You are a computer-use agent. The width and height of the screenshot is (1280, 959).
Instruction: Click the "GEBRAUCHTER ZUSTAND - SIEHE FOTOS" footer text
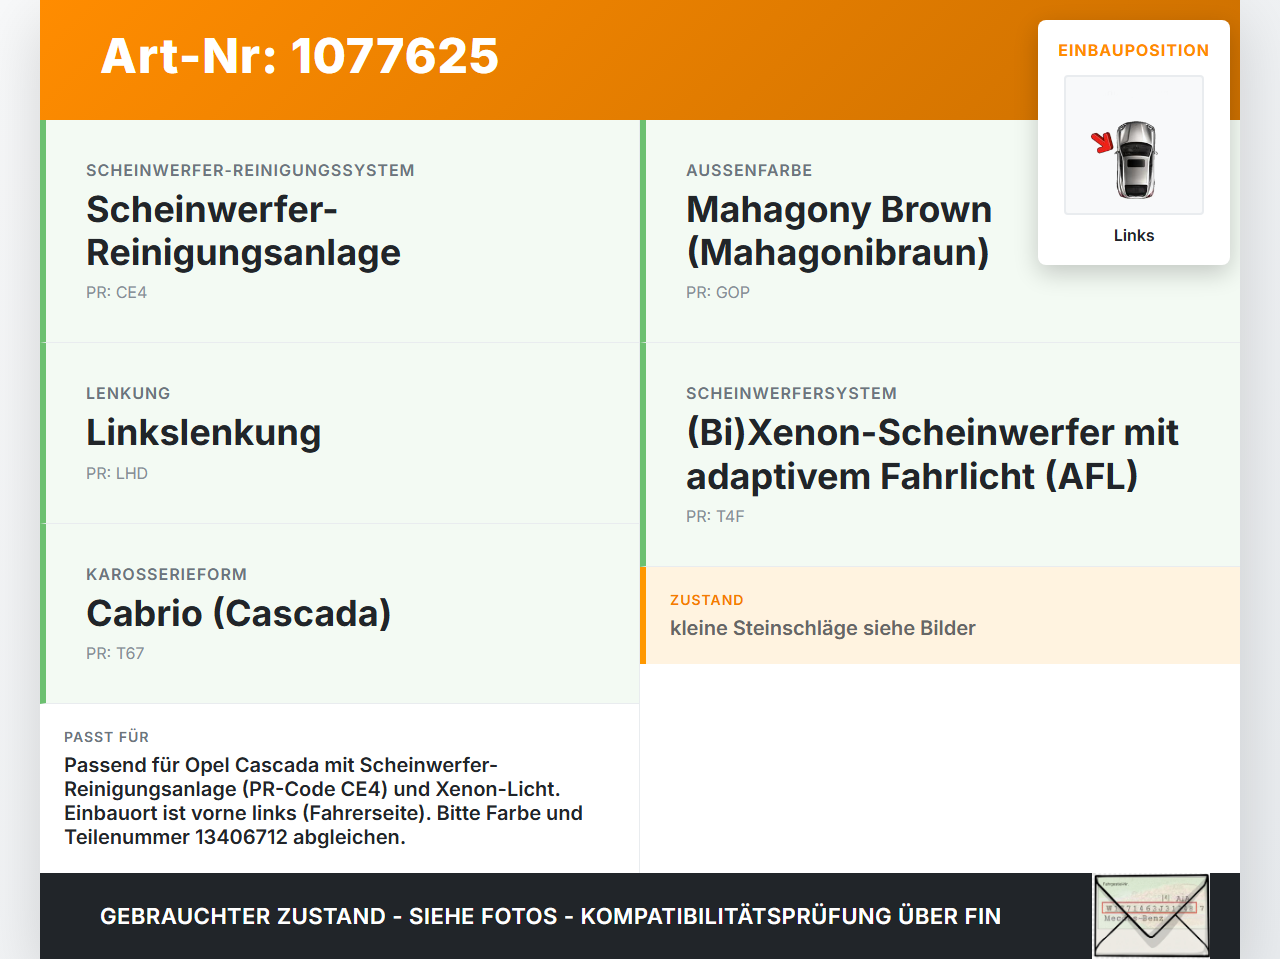(x=550, y=916)
